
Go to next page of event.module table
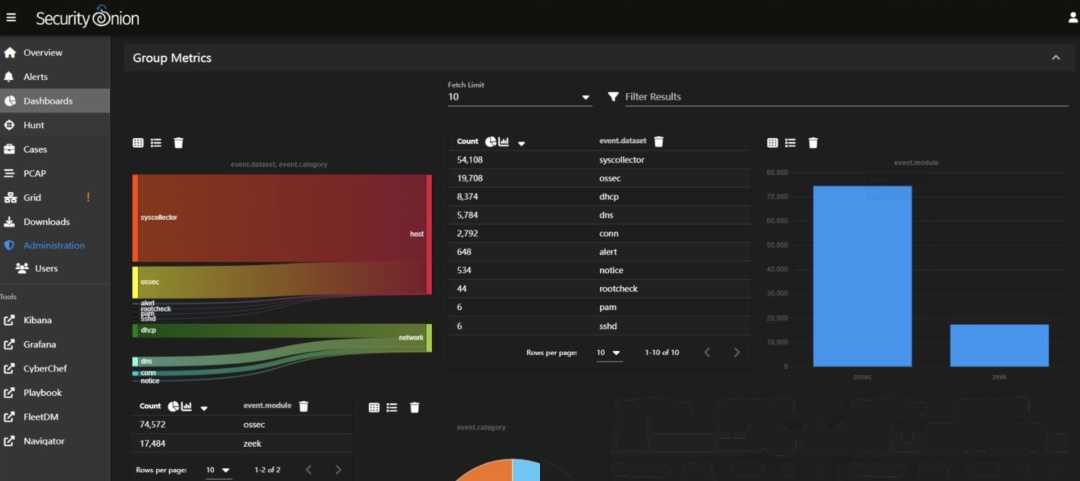338,470
